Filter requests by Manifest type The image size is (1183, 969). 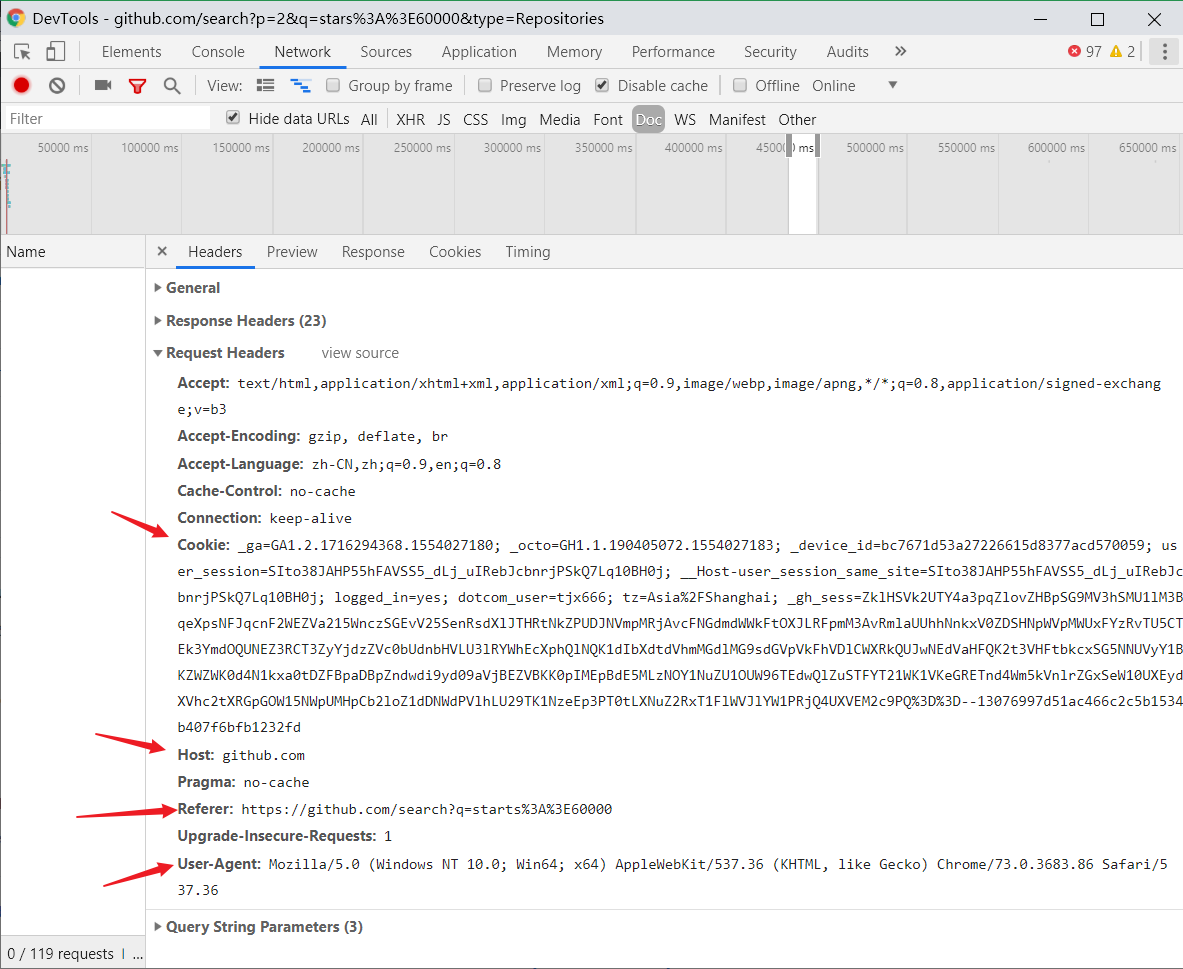(x=737, y=119)
